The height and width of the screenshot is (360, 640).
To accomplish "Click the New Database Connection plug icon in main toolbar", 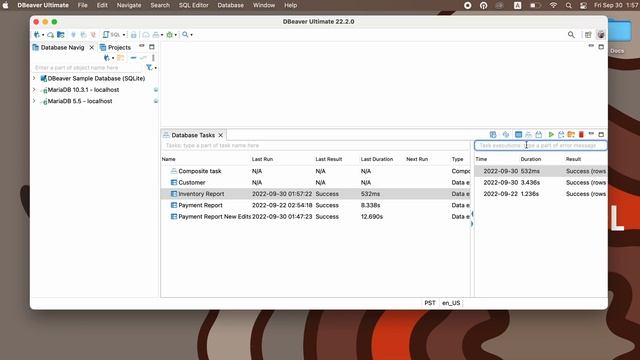I will click(x=37, y=35).
